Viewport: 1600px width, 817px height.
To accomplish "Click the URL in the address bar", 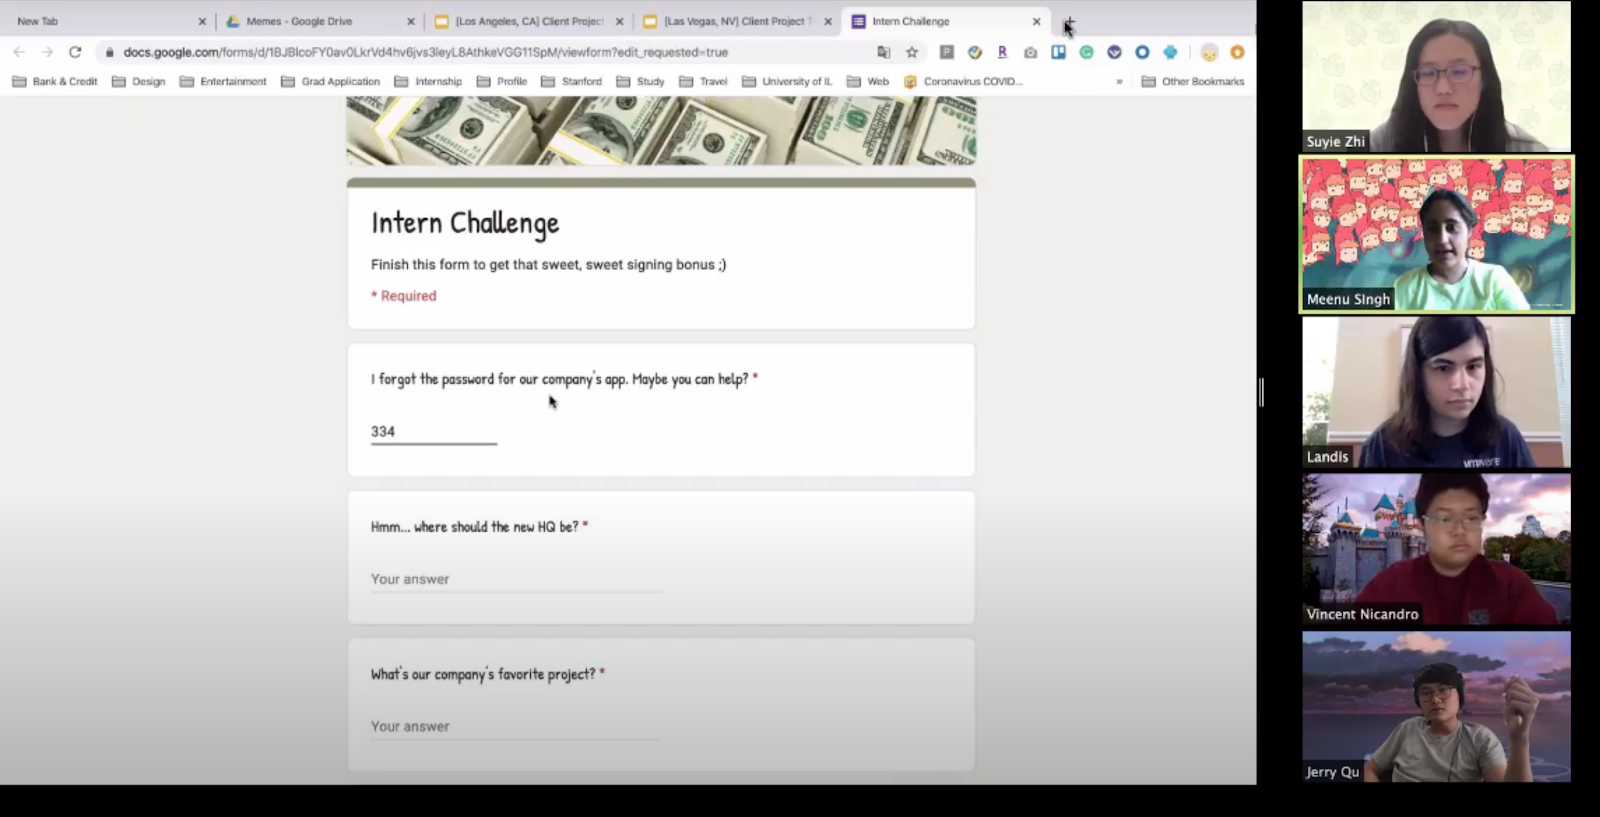I will tap(426, 52).
